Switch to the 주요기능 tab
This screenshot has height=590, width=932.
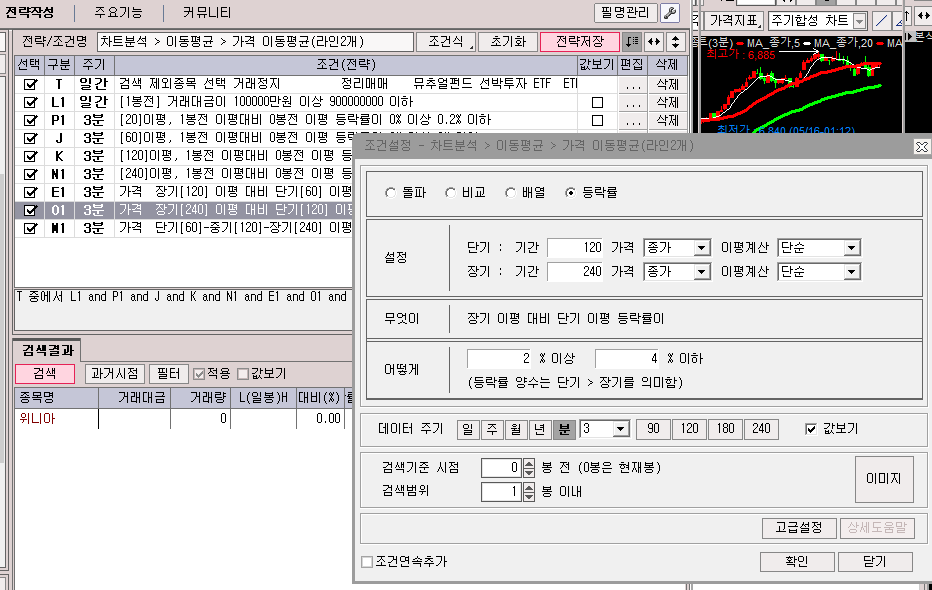(118, 13)
